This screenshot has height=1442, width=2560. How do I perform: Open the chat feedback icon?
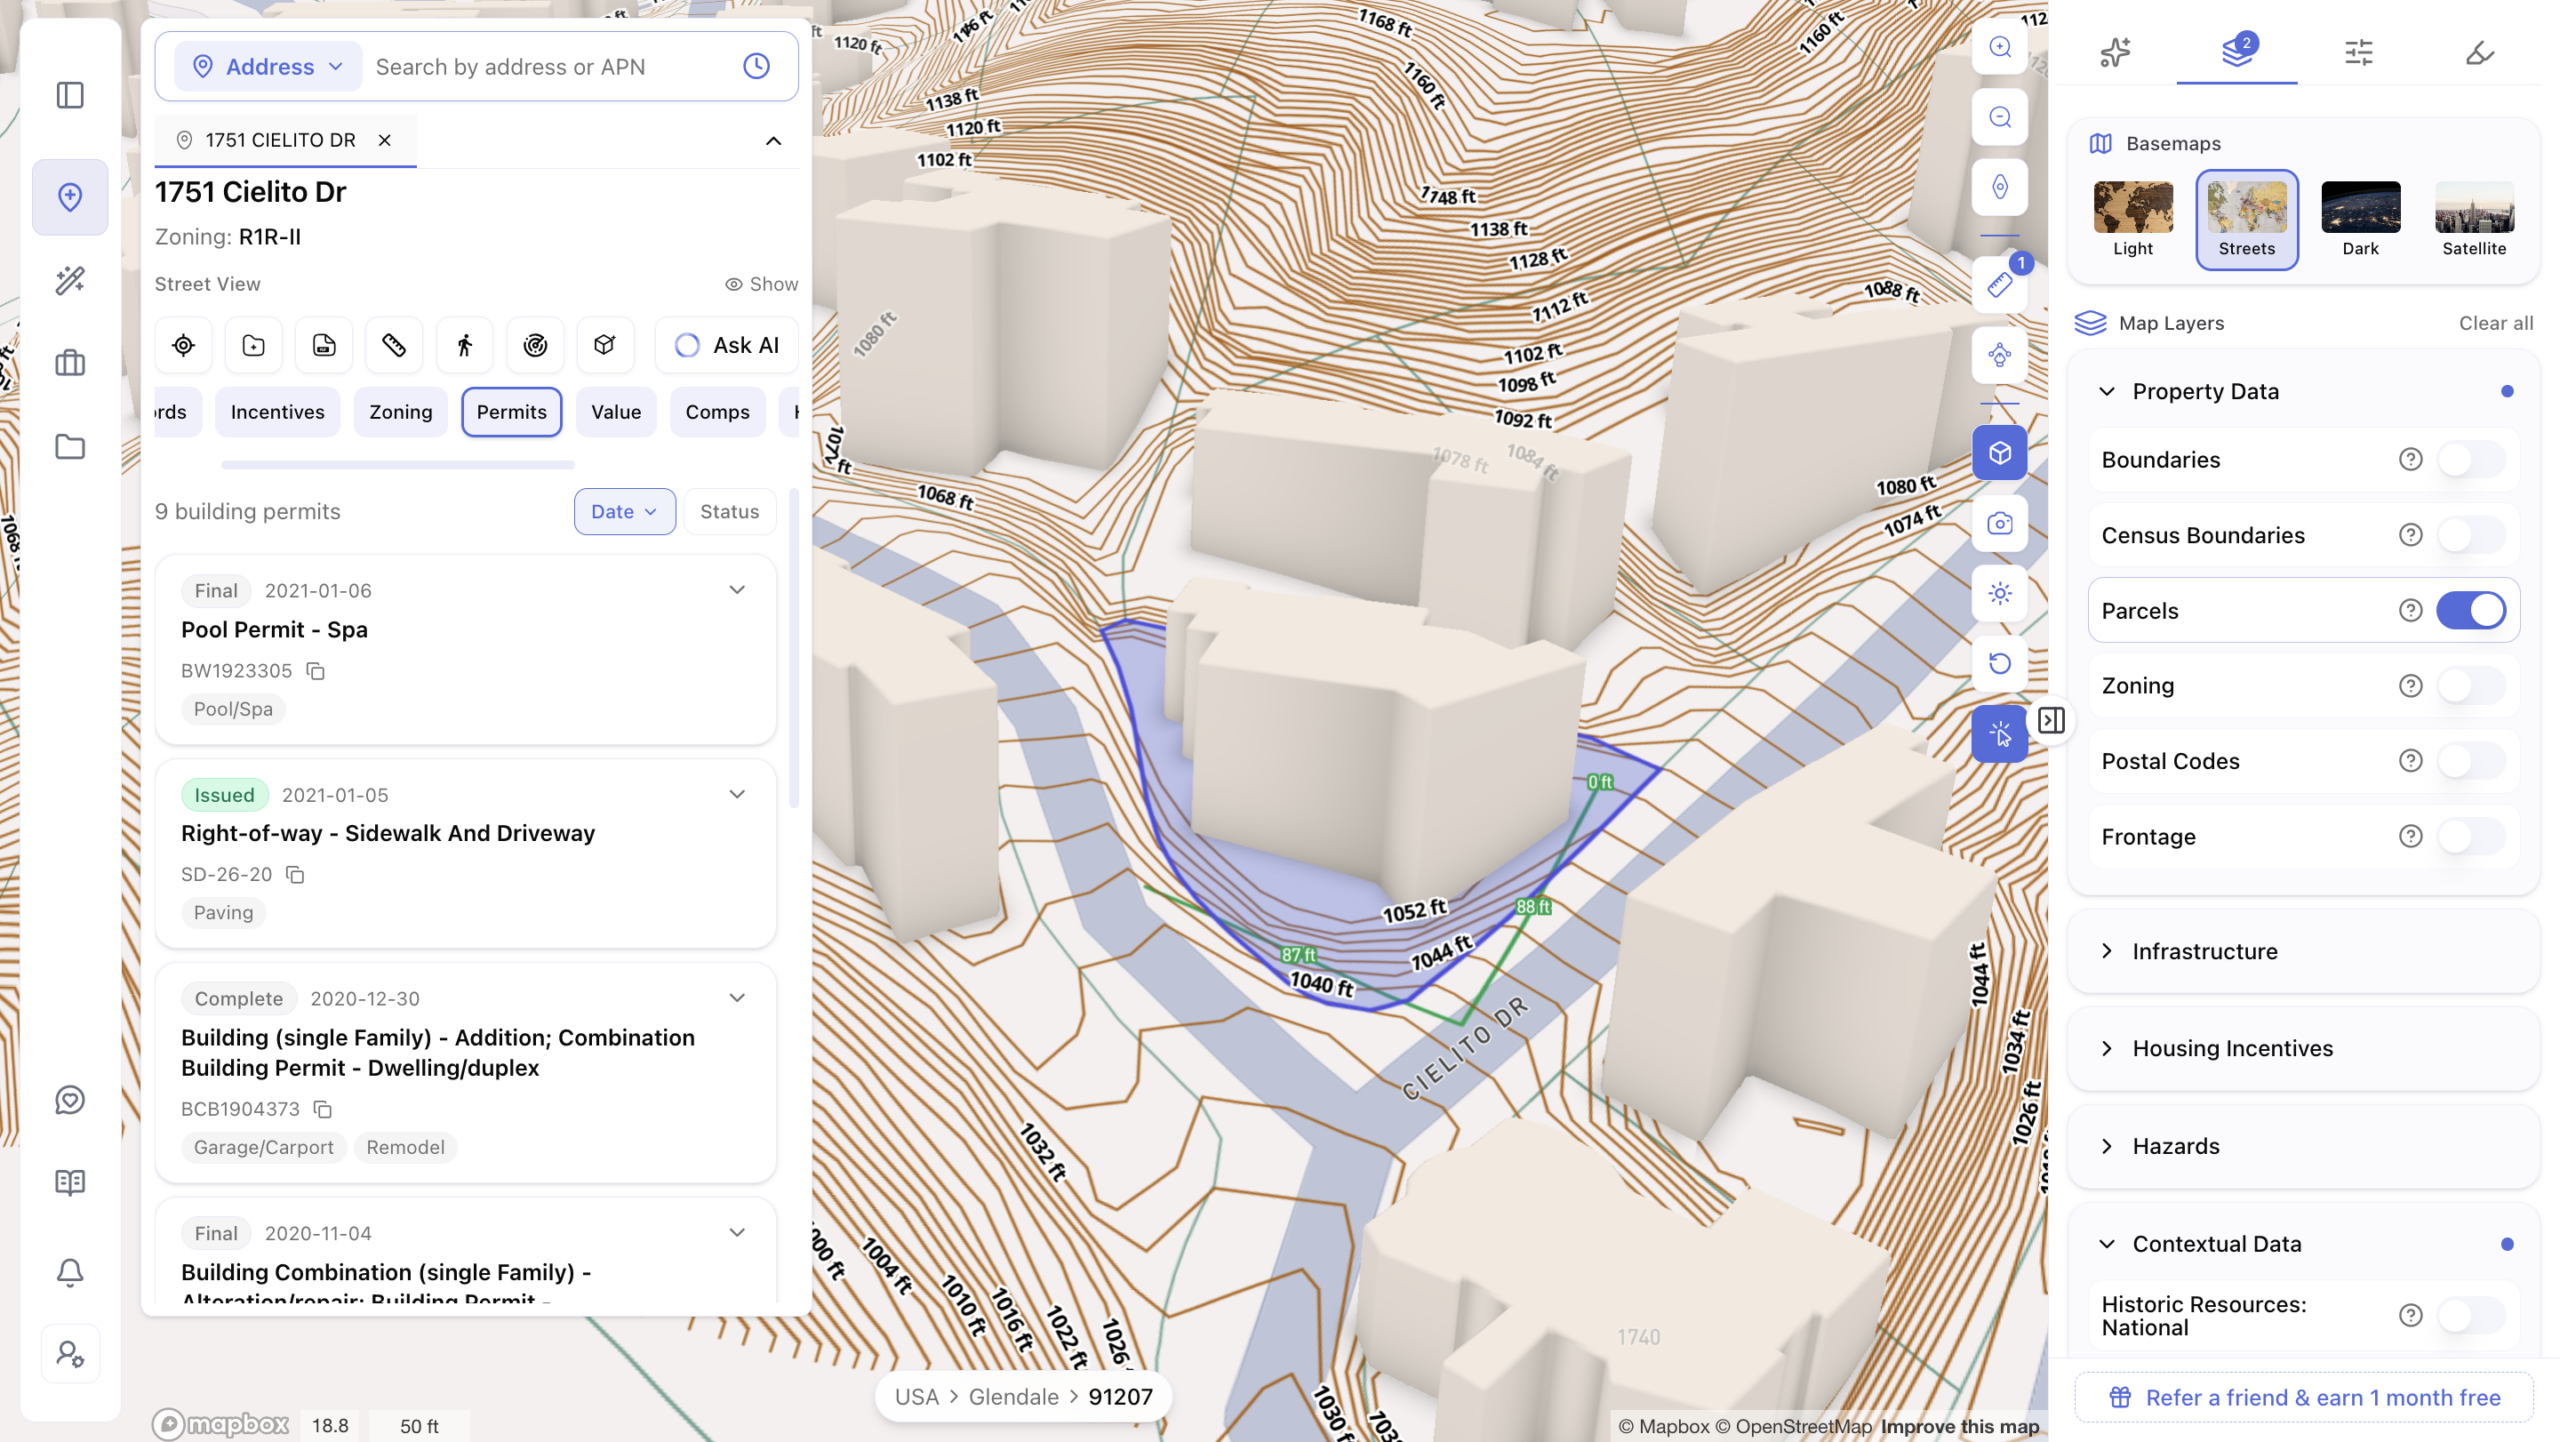pos(70,1100)
